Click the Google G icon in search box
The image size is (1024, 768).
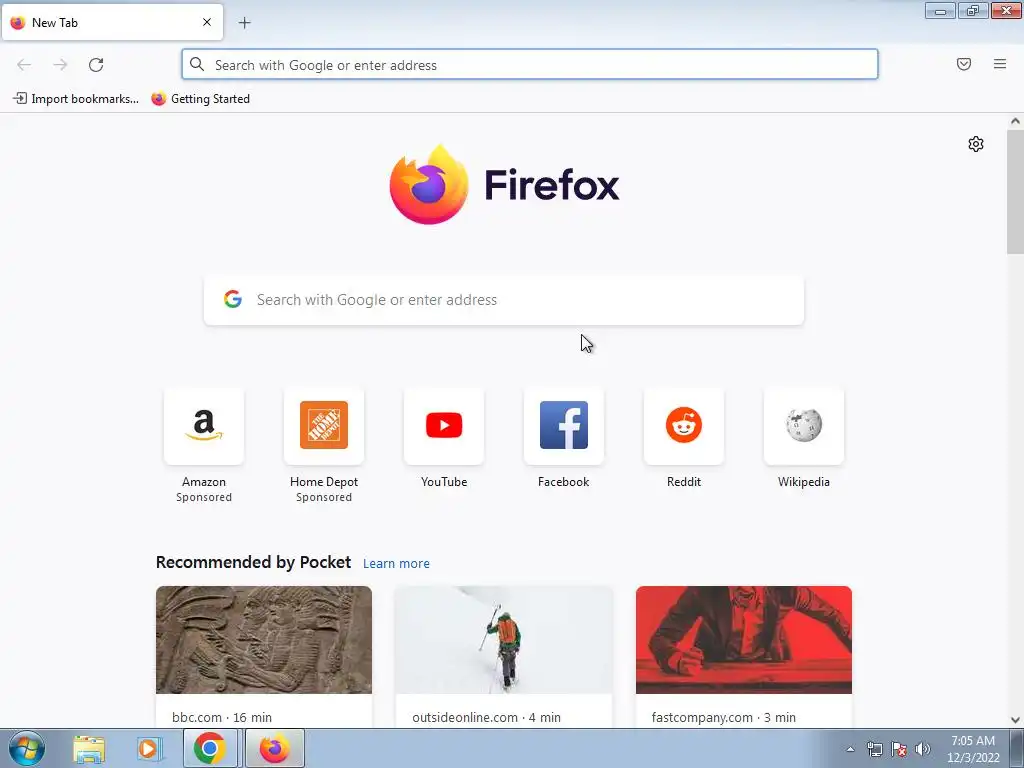click(x=232, y=299)
